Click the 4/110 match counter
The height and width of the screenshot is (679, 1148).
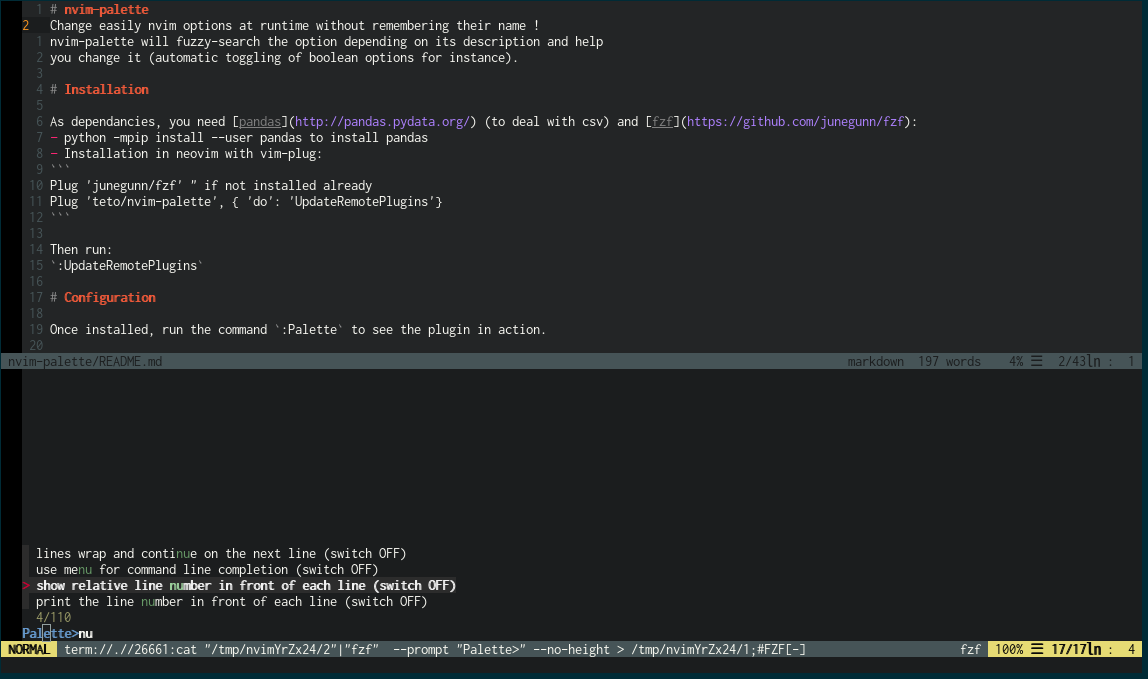coord(53,617)
